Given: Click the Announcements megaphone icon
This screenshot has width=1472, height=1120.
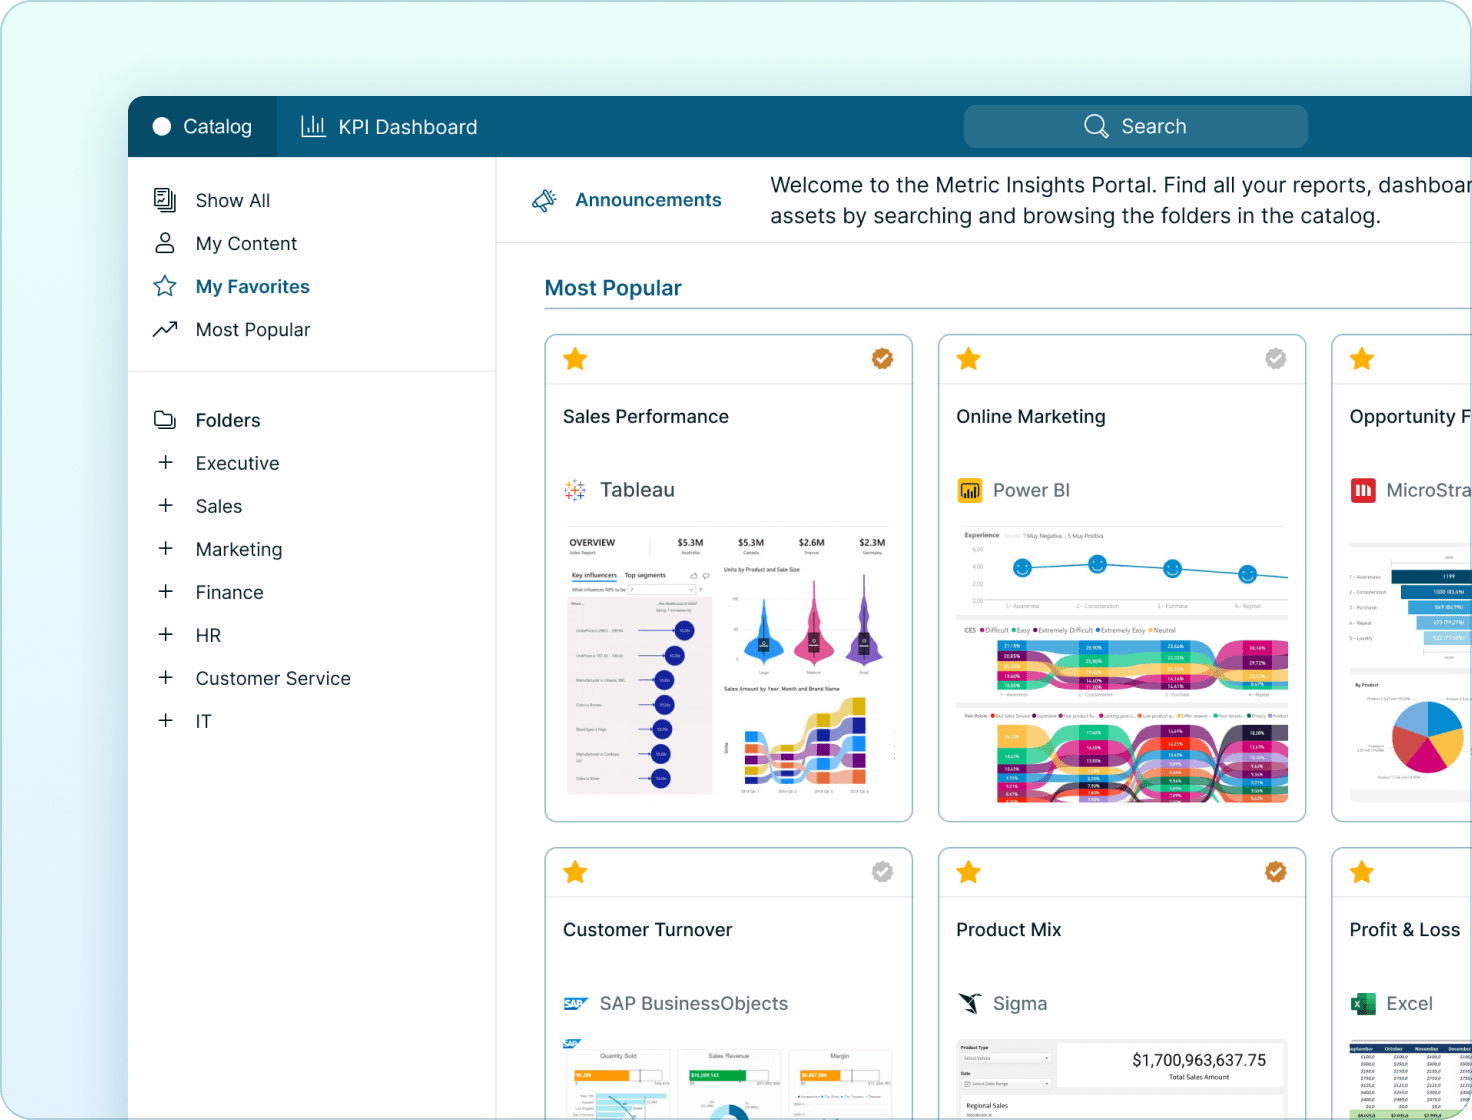Looking at the screenshot, I should click(x=544, y=200).
